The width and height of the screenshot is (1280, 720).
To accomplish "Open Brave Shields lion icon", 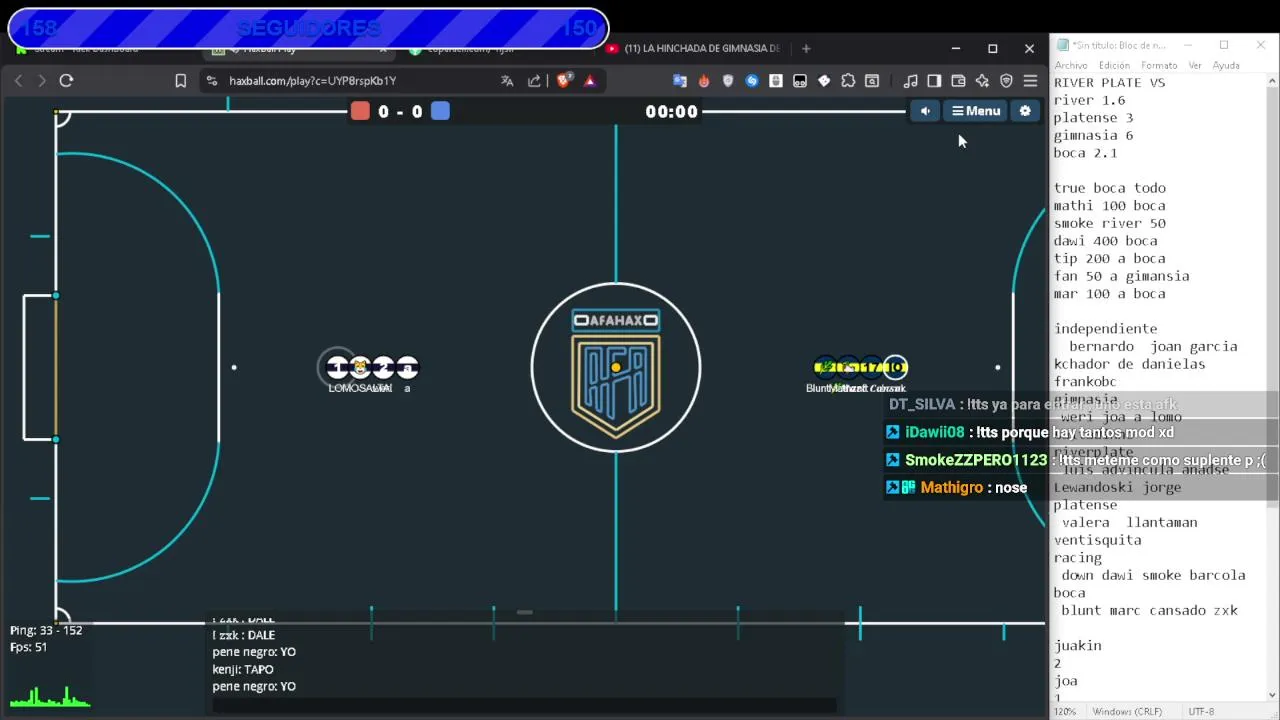I will click(563, 81).
